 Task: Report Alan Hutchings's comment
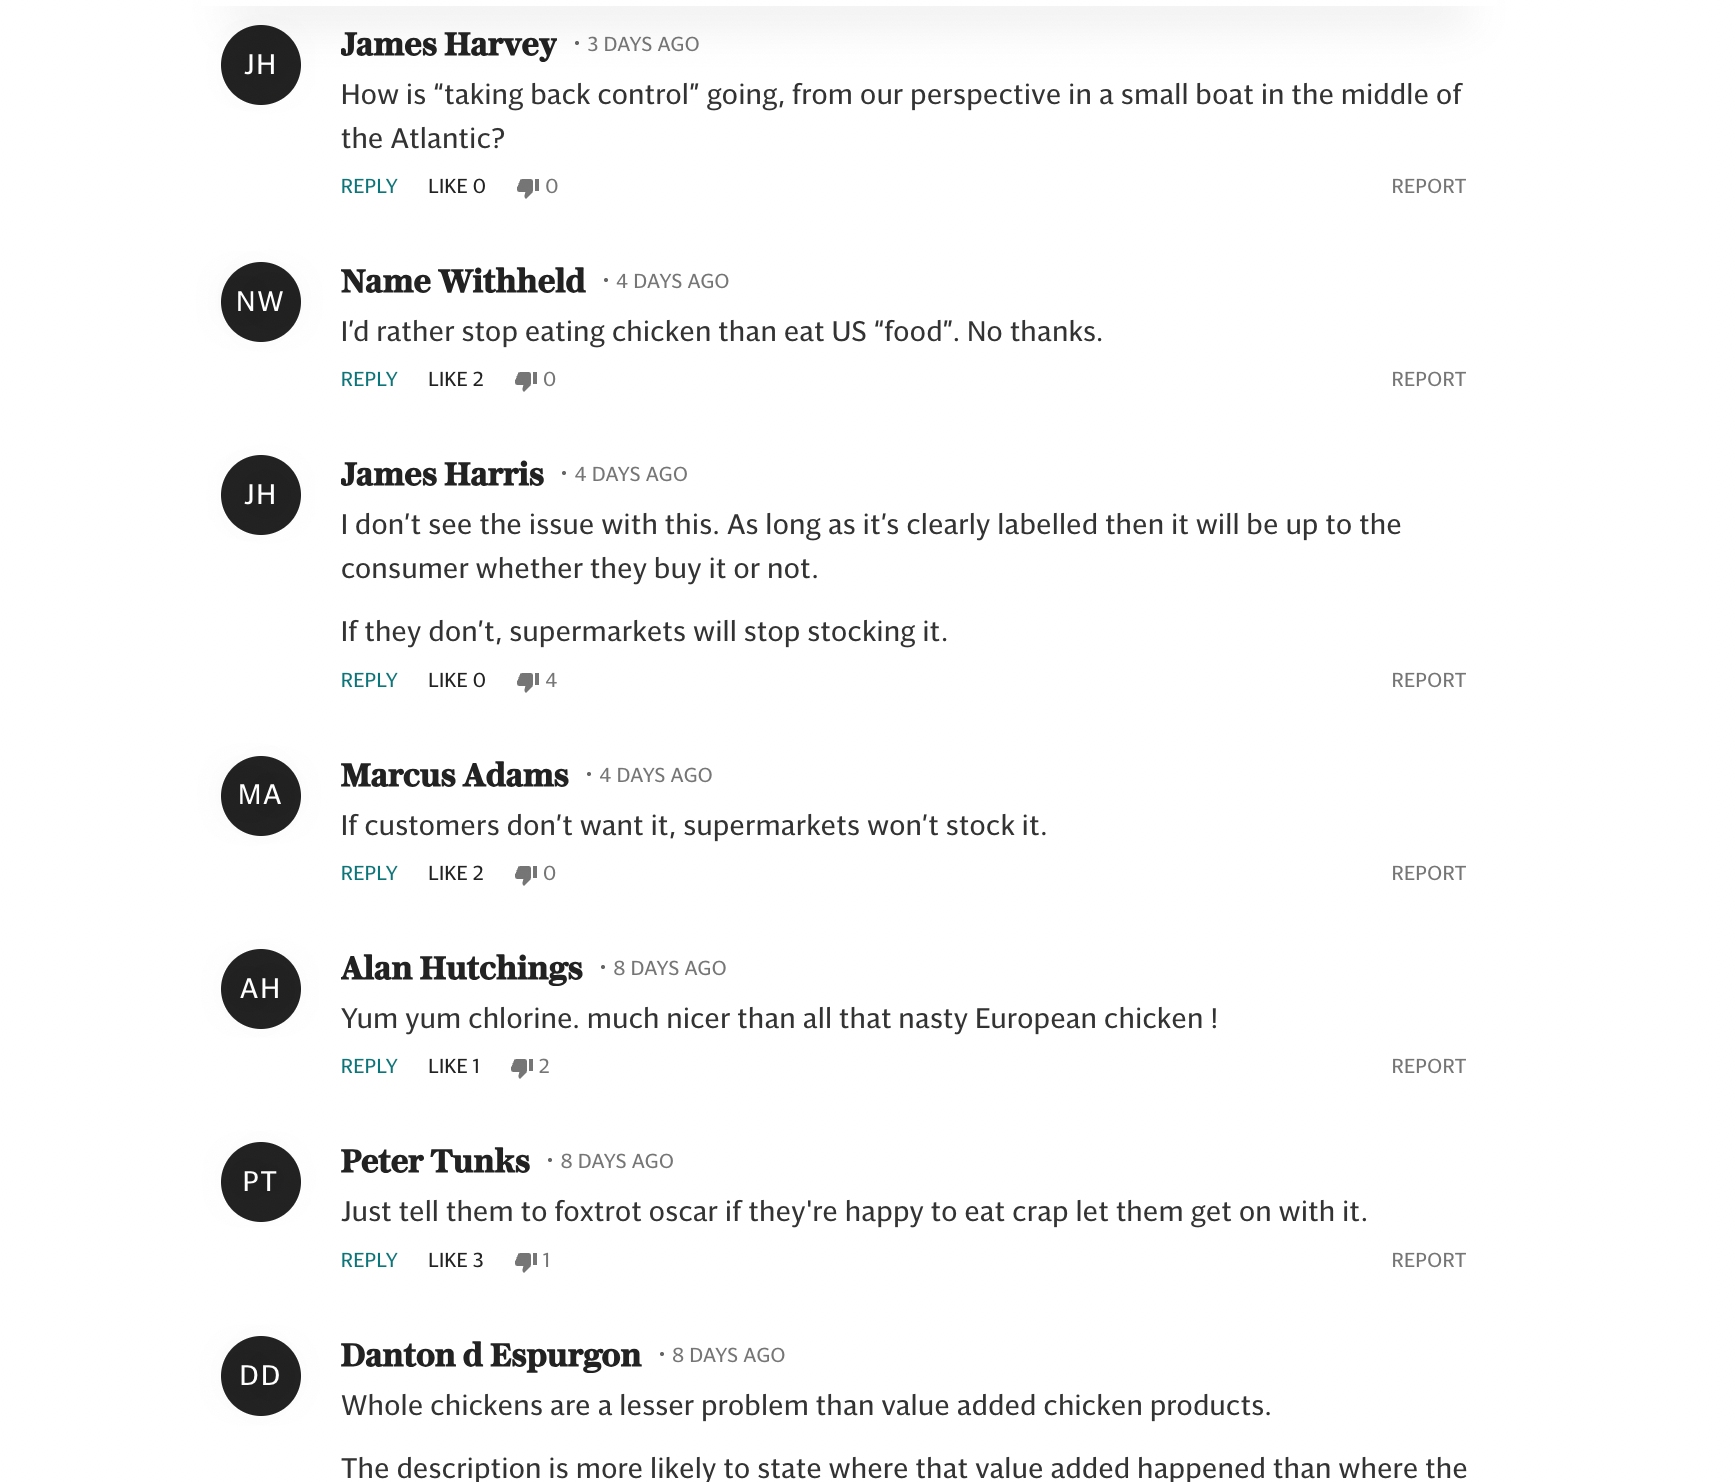point(1427,1067)
